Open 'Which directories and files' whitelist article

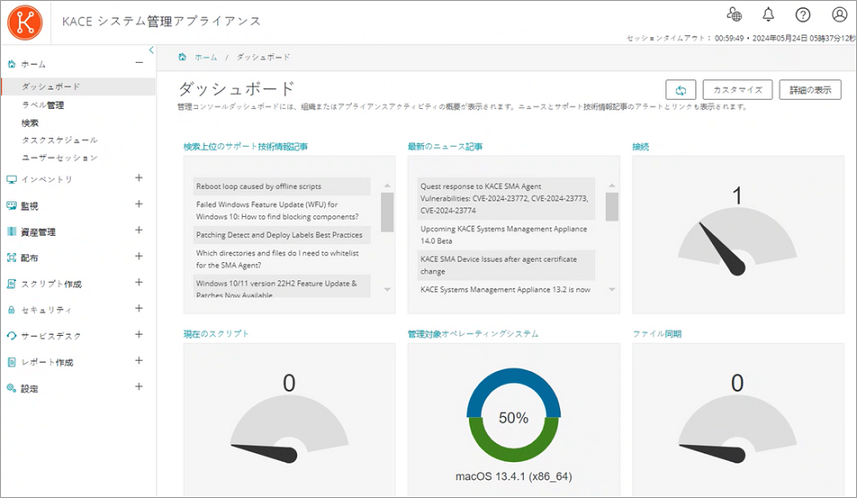pos(281,259)
